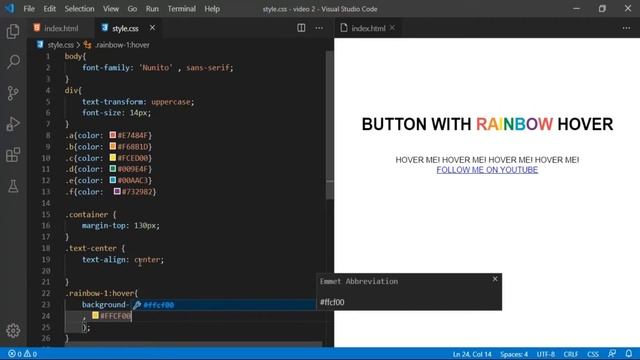640x360 pixels.
Task: Change encoding via UTF-8 status item
Action: click(x=545, y=354)
